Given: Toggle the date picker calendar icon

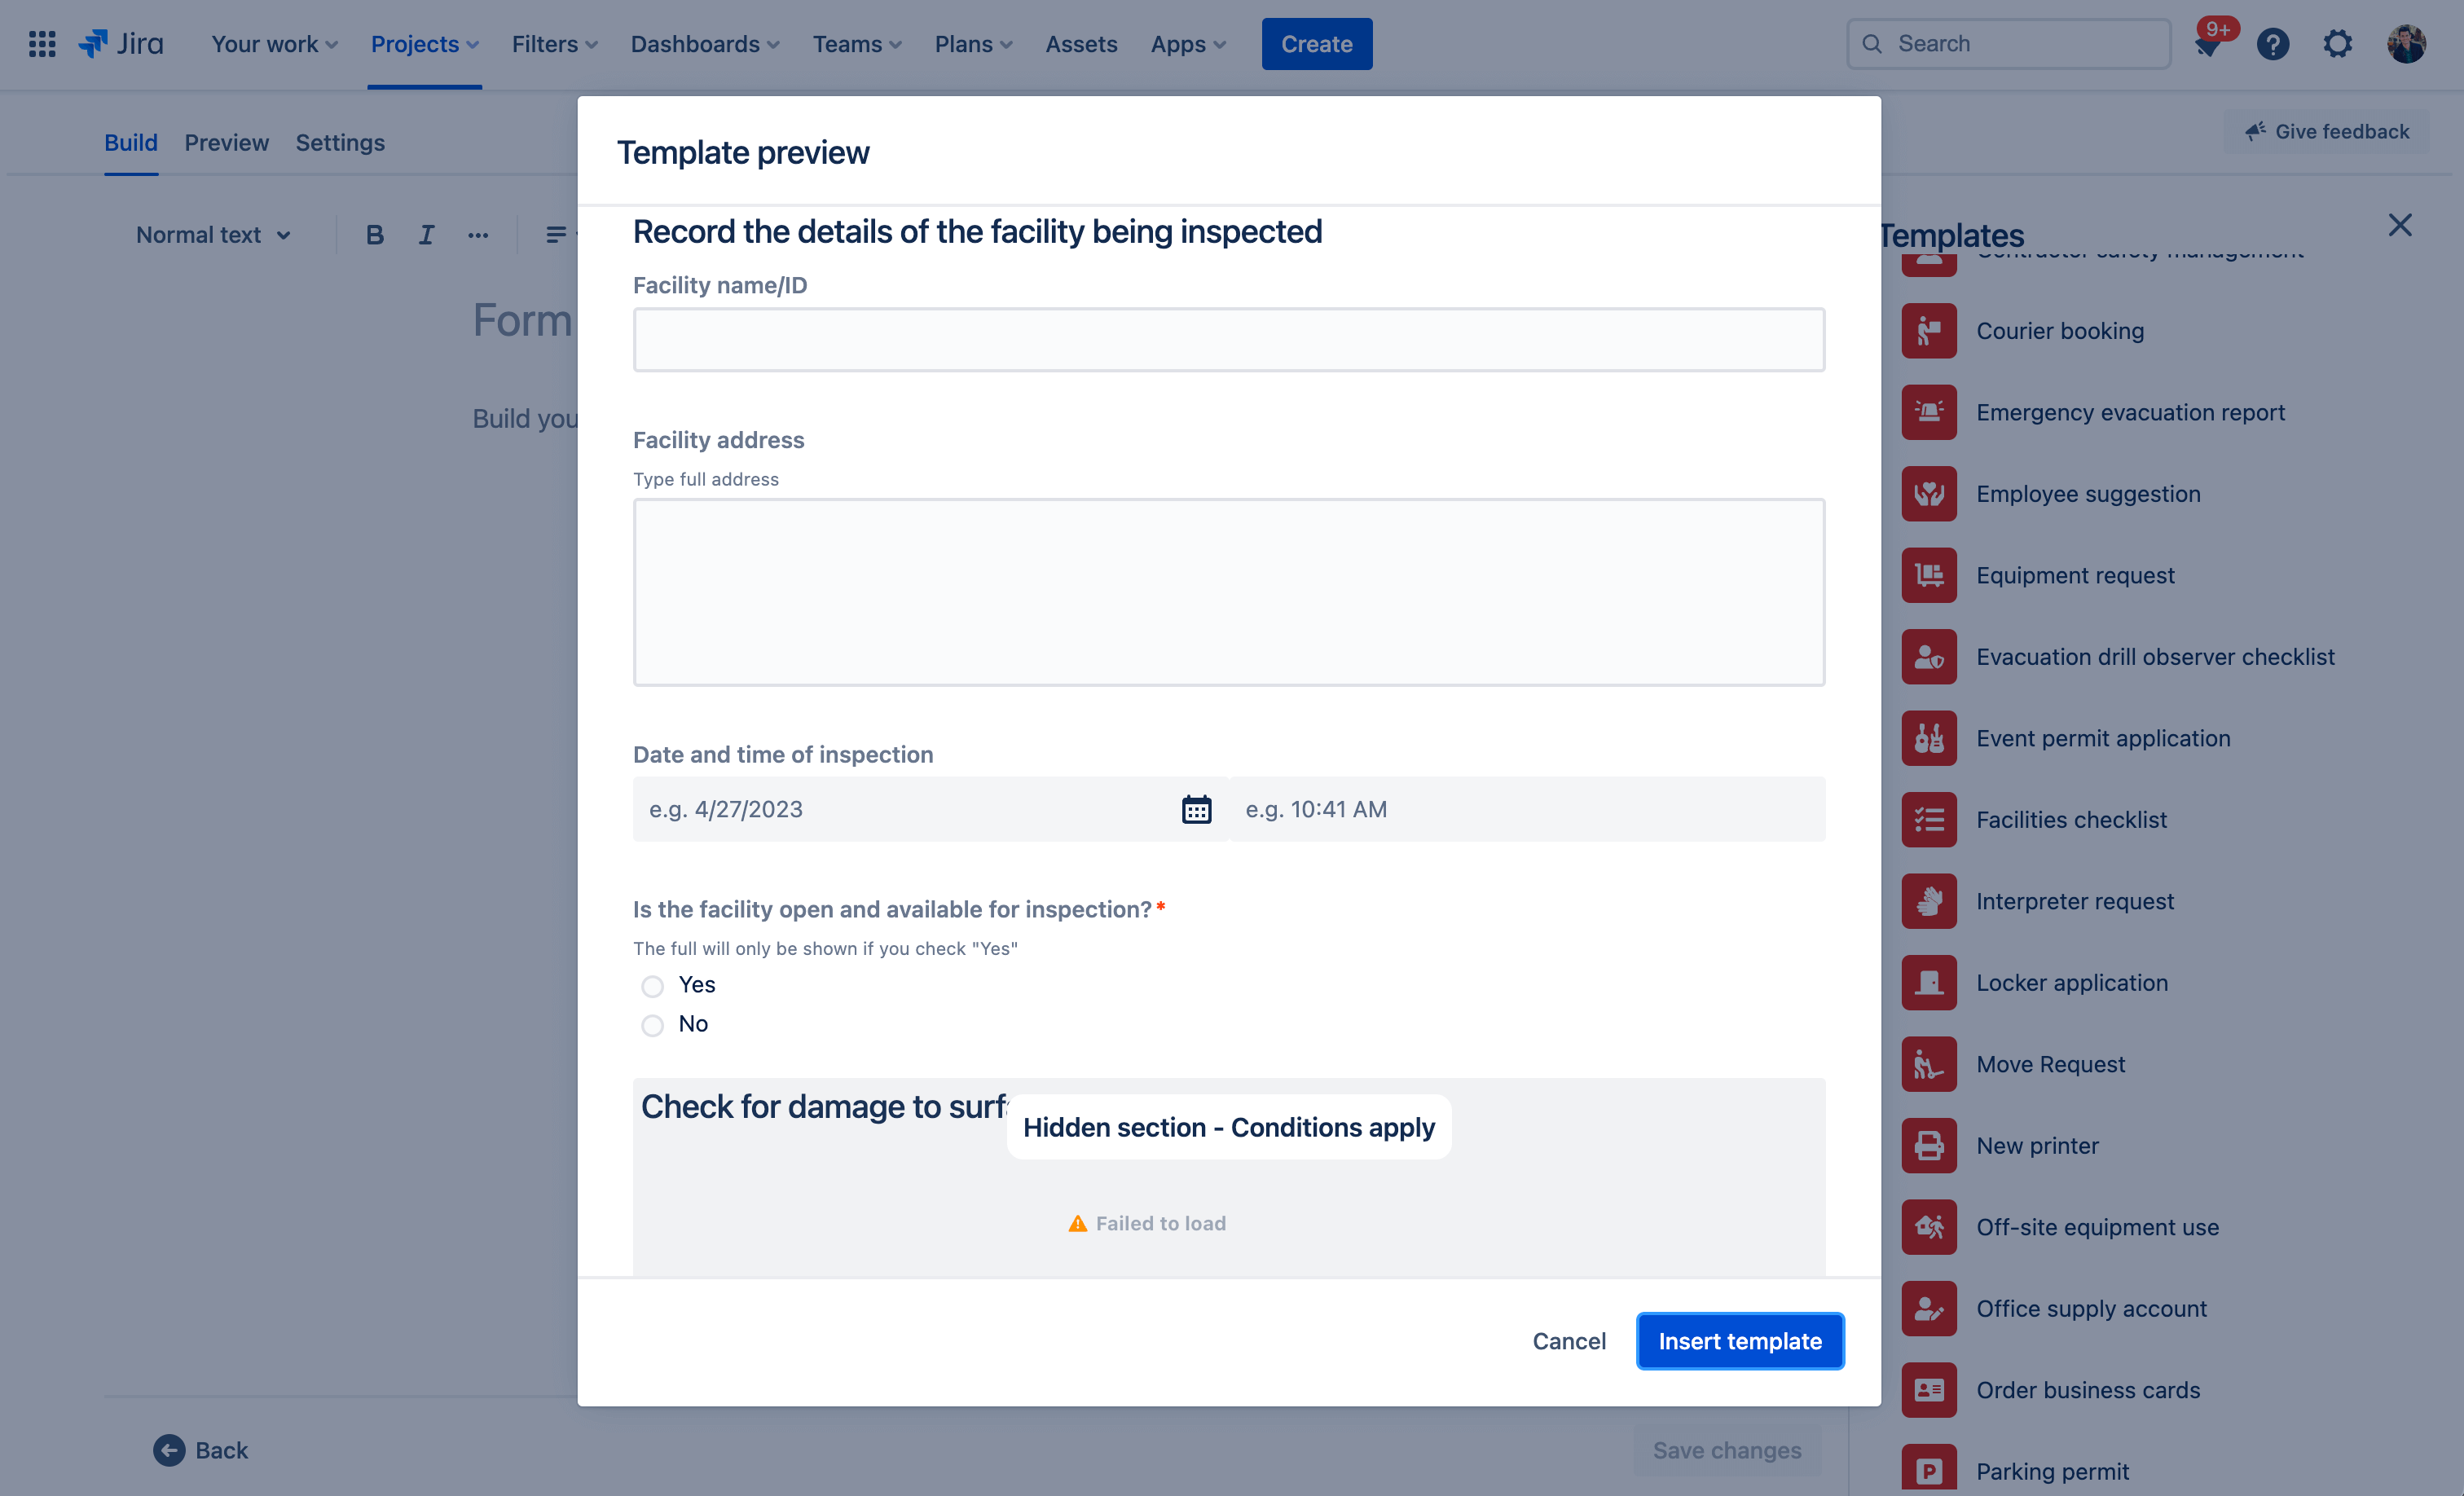Looking at the screenshot, I should (1195, 807).
